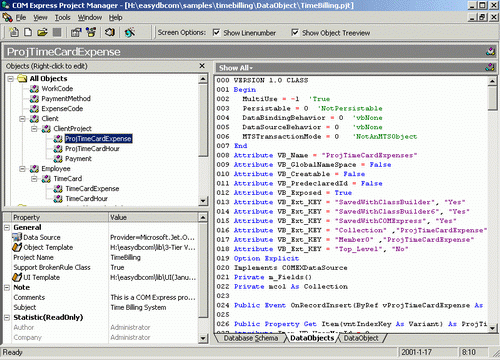The width and height of the screenshot is (500, 360).
Task: Click the Data Source database icon
Action: 17,237
